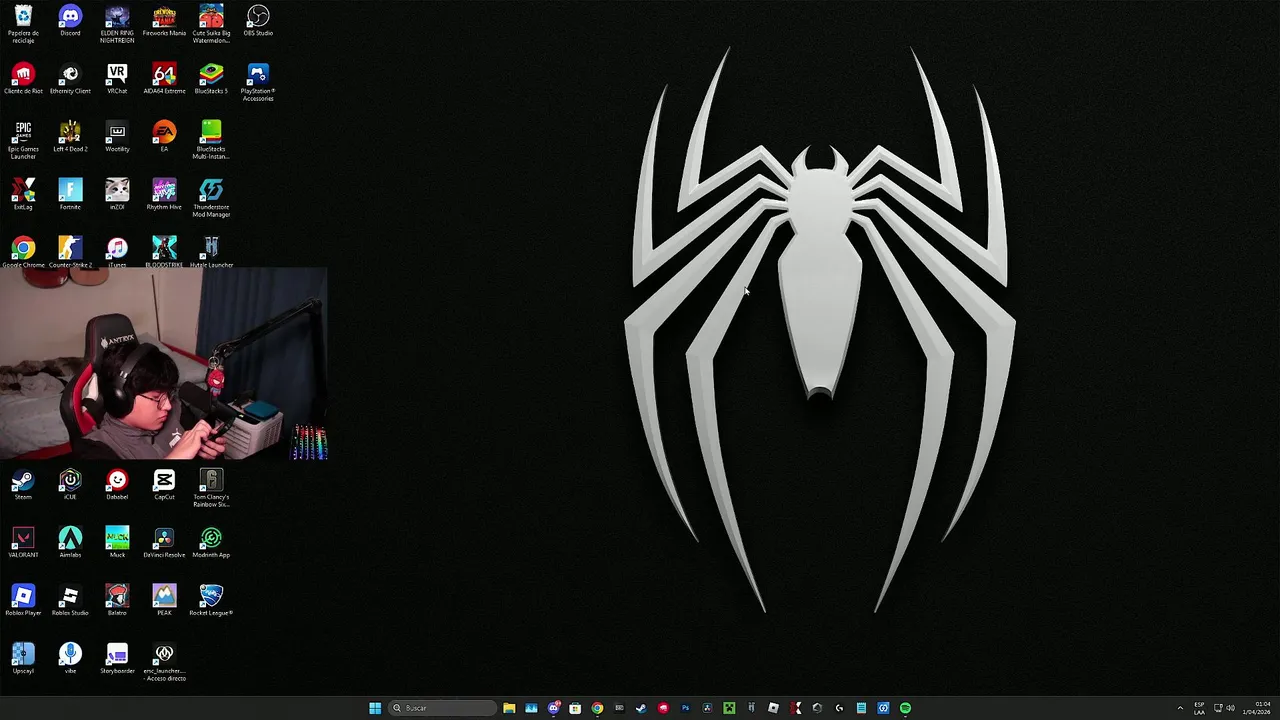Screen dimensions: 1280x720
Task: Select the Thunderstore Mod Manager shortcut
Action: [x=211, y=198]
